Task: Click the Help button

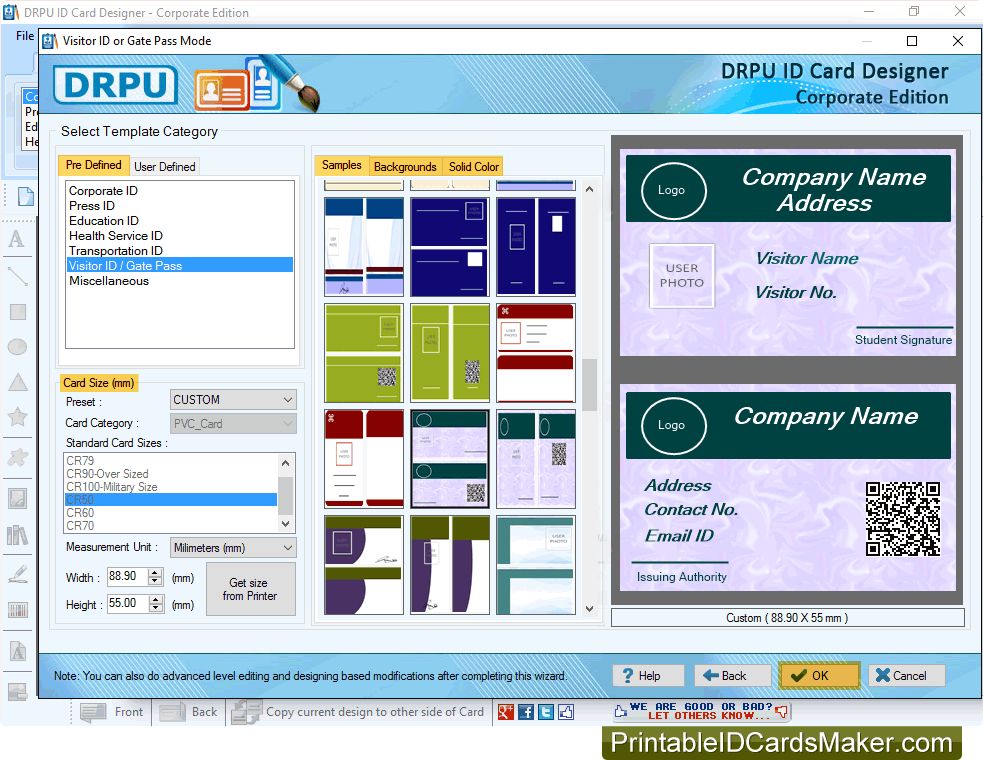Action: coord(648,675)
